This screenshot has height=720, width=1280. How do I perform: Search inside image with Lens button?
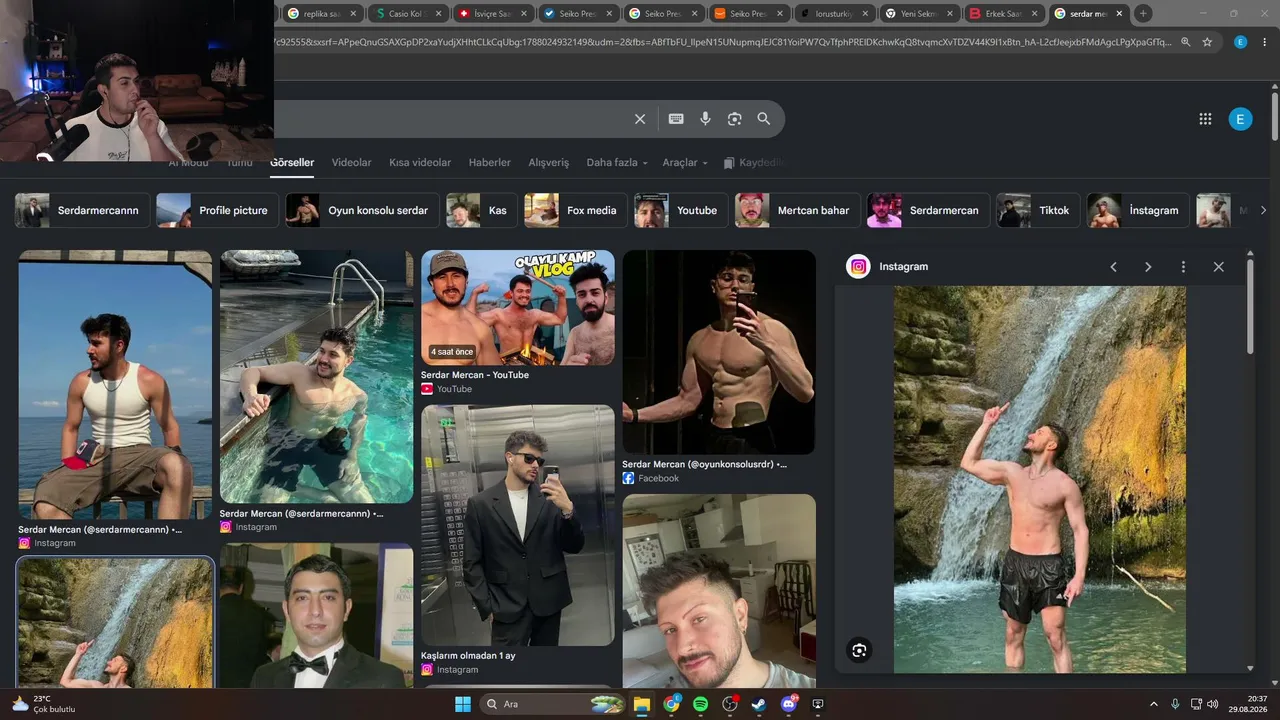(859, 651)
